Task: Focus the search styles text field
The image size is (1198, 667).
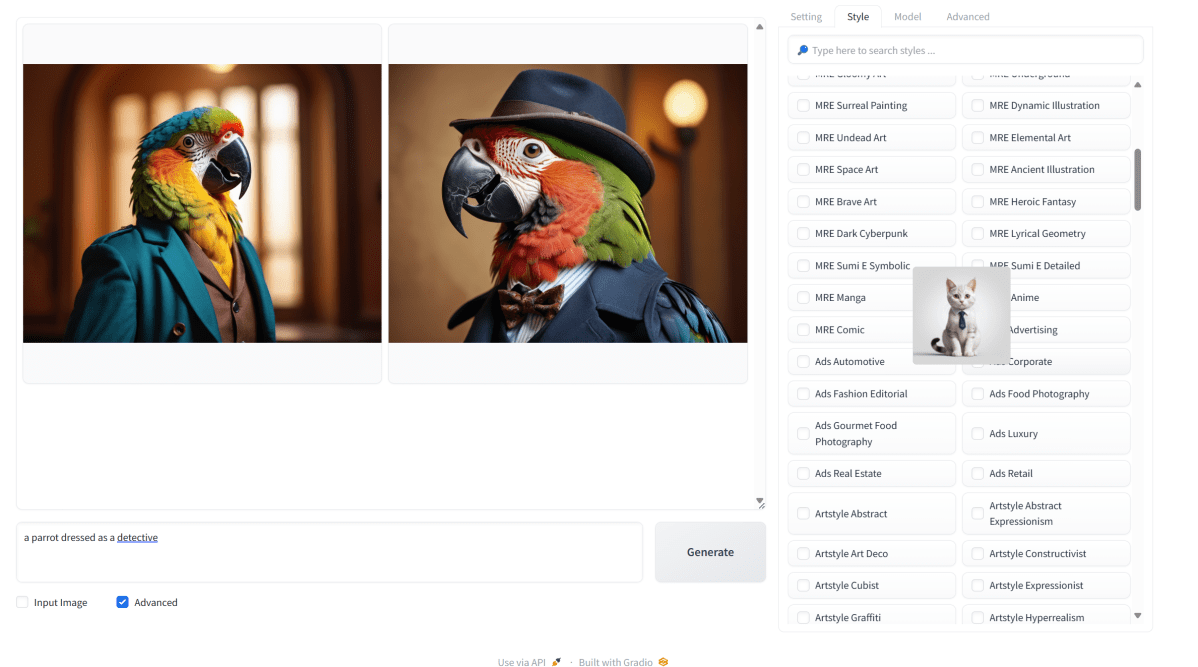Action: point(970,50)
